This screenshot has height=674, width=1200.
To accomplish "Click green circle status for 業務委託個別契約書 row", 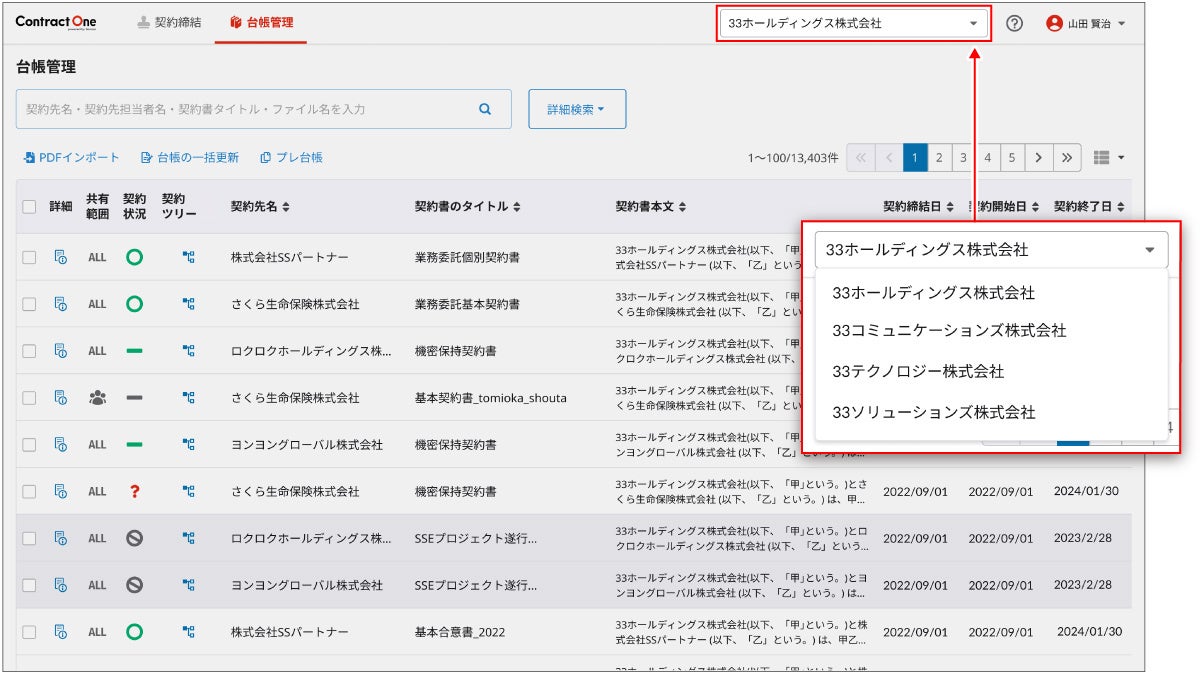I will coord(134,257).
